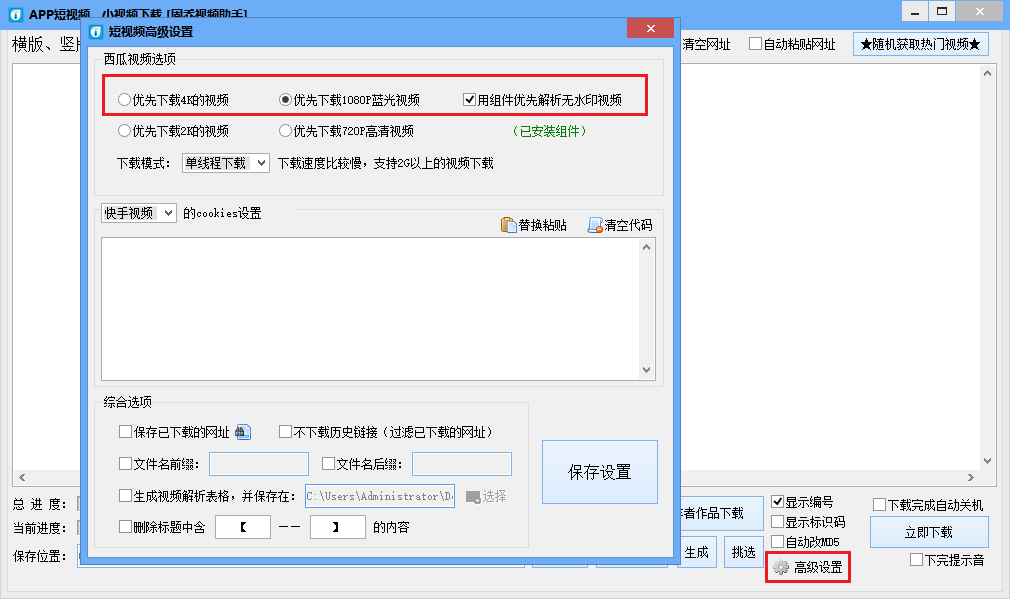Toggle 自动粘贴网址 checkbox in main window
1010x599 pixels.
(x=756, y=44)
